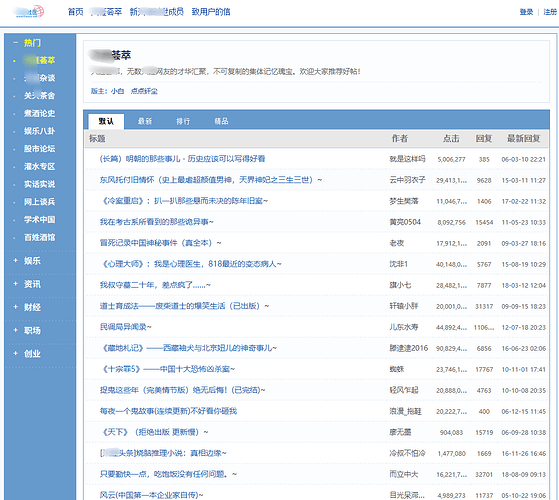Open thread 《天下》(拒绝出版 更新慢)
559x500 pixels.
click(x=154, y=432)
